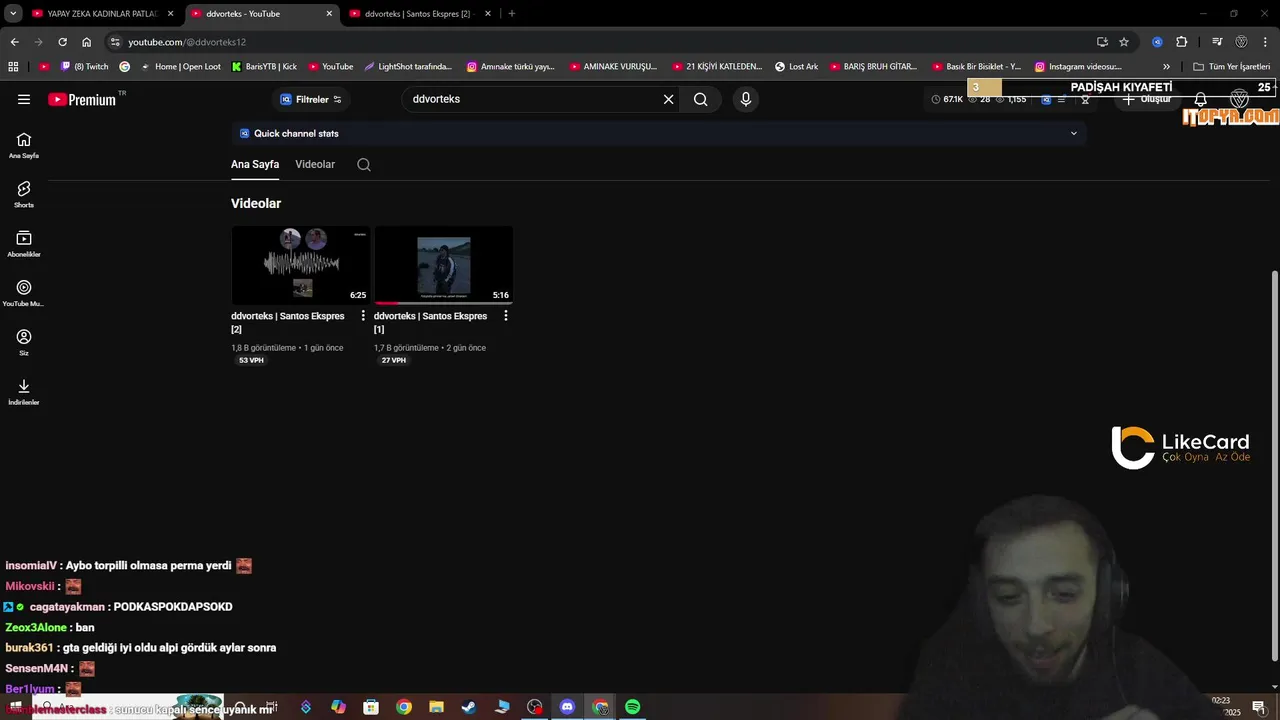Open the Chrome extensions puzzle icon
Viewport: 1280px width, 720px height.
1181,42
